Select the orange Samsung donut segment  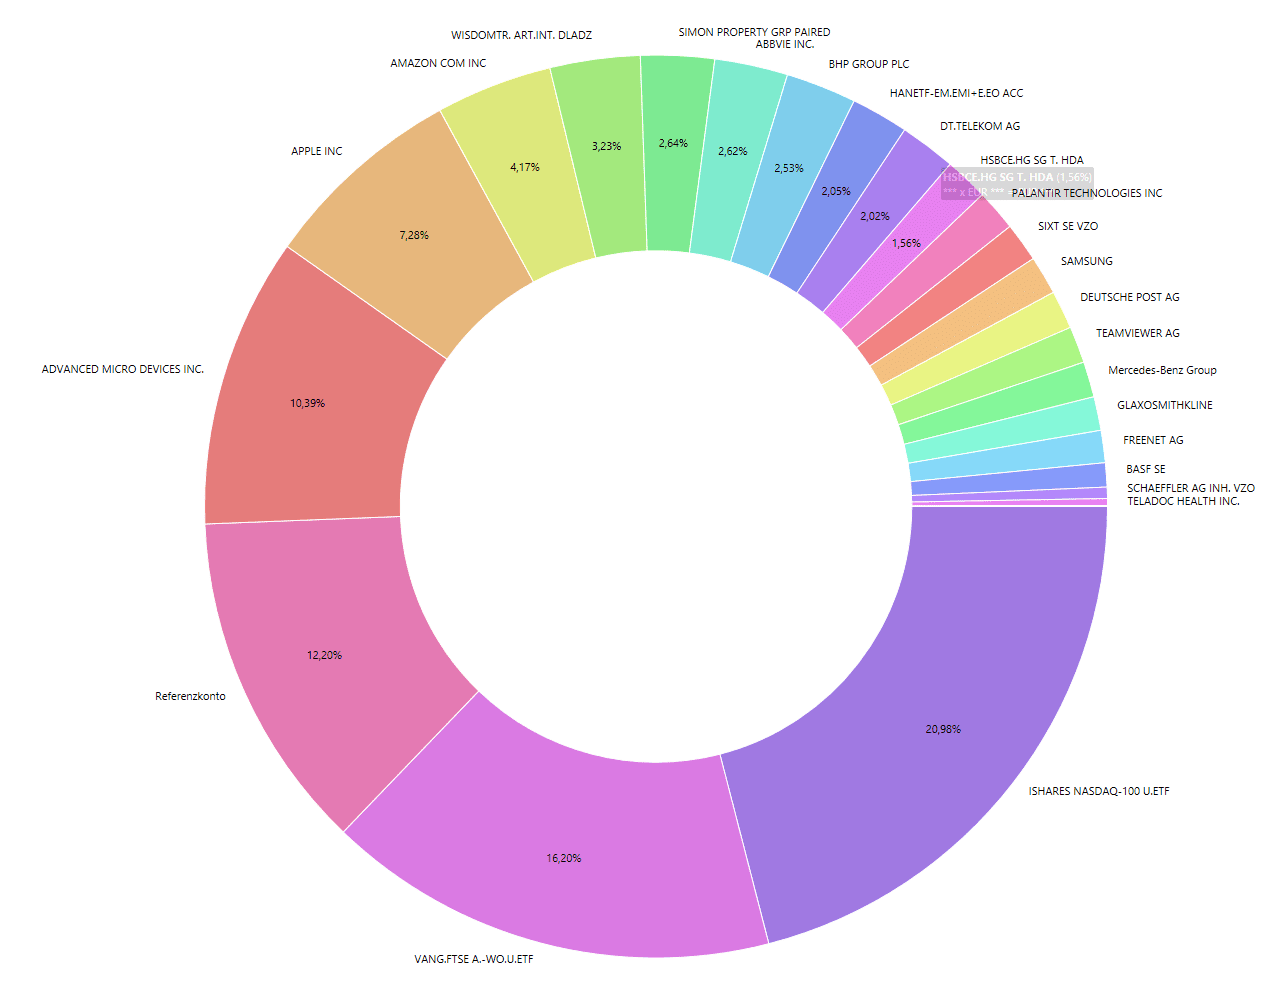tap(962, 322)
